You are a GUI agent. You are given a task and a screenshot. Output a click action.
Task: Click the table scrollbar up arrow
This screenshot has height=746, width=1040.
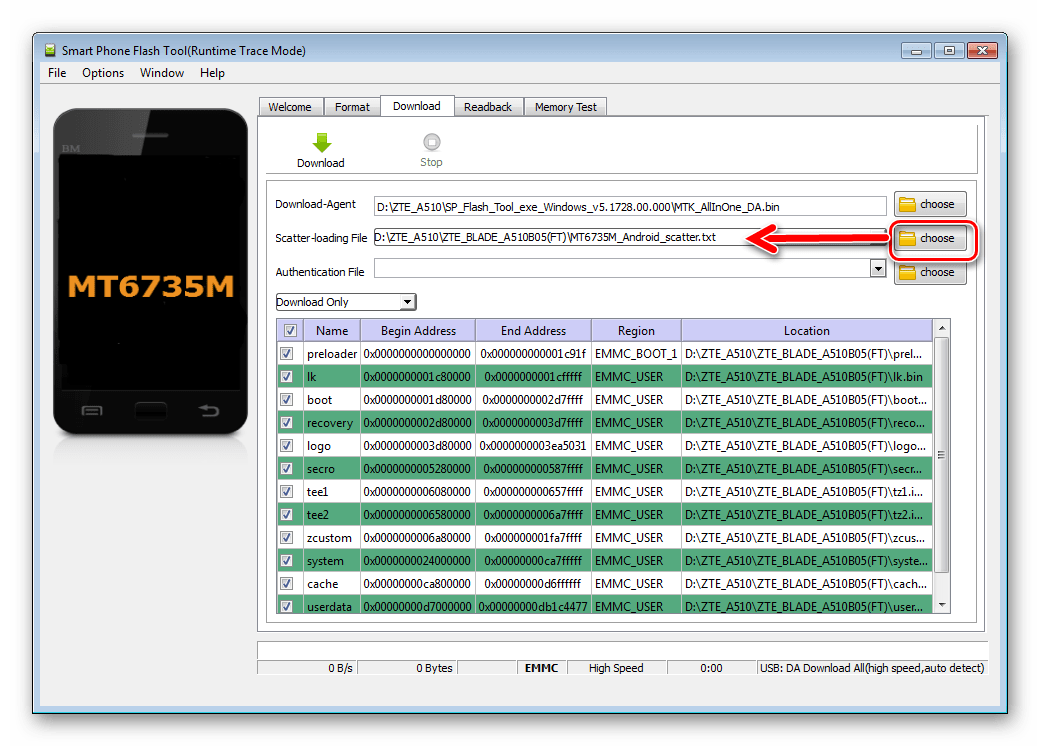point(942,328)
